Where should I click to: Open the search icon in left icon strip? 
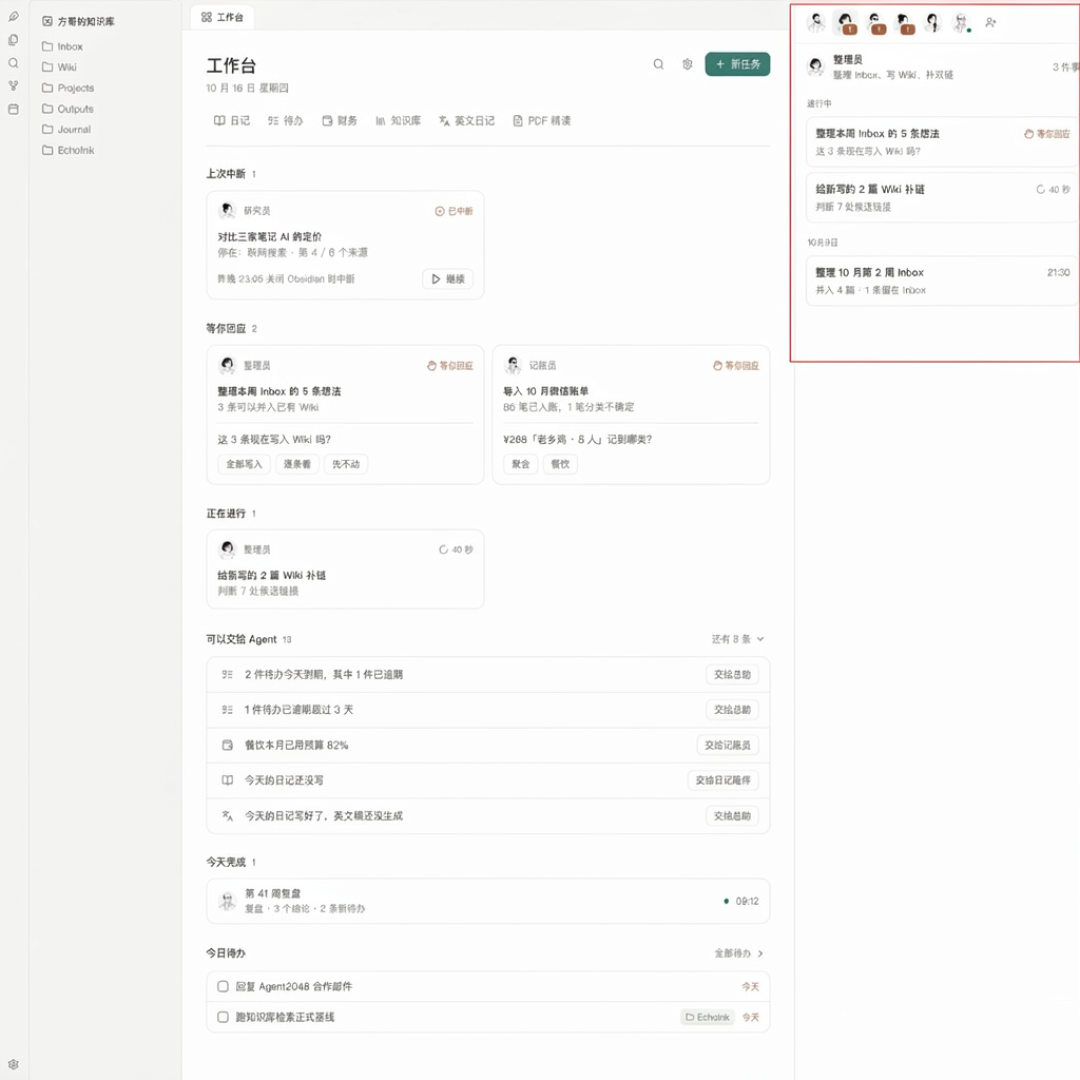[13, 63]
